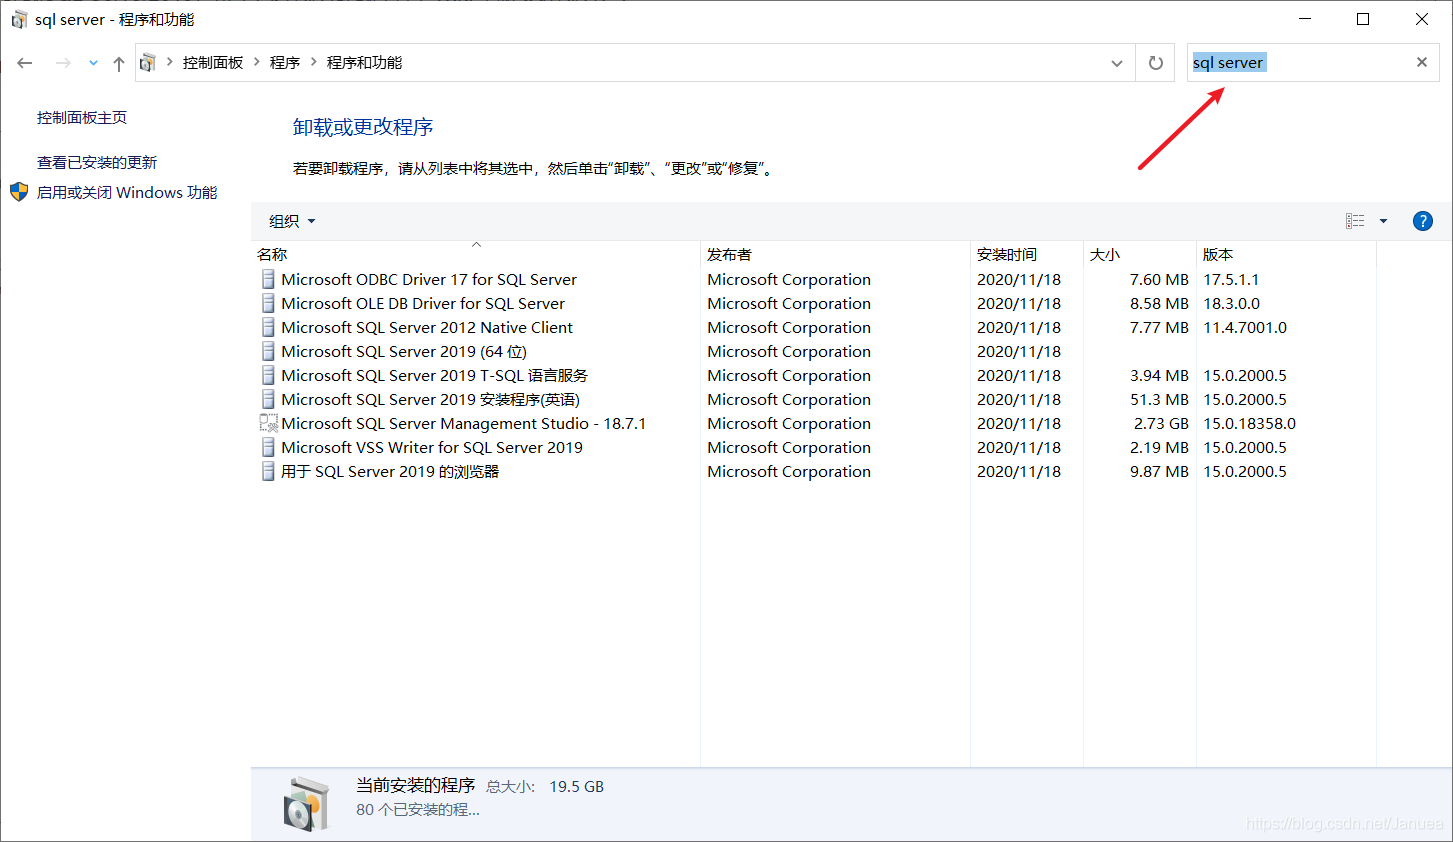The width and height of the screenshot is (1453, 842).
Task: Click icon of 安装程序(英语) entry
Action: (268, 399)
